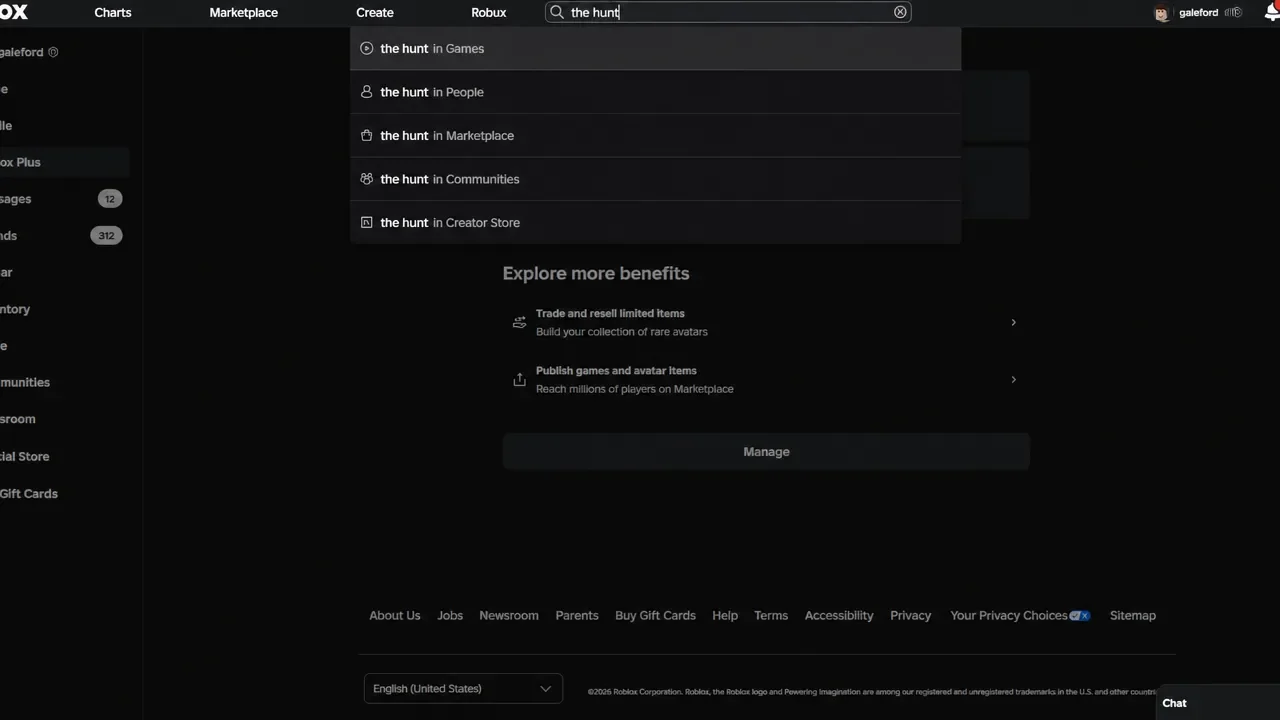
Task: Open the Gift Cards sidebar item
Action: [x=29, y=493]
